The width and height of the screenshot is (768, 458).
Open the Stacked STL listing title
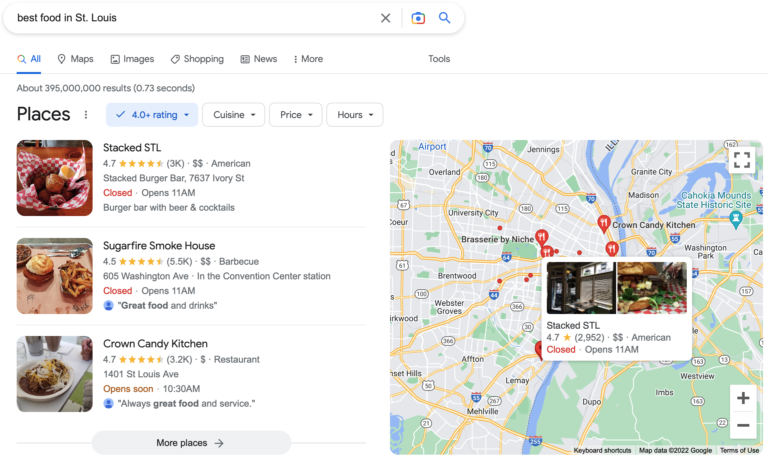132,147
